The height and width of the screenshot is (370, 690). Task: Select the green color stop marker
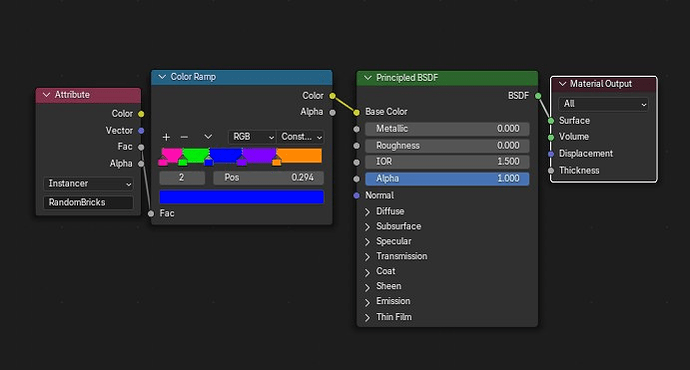coord(183,162)
